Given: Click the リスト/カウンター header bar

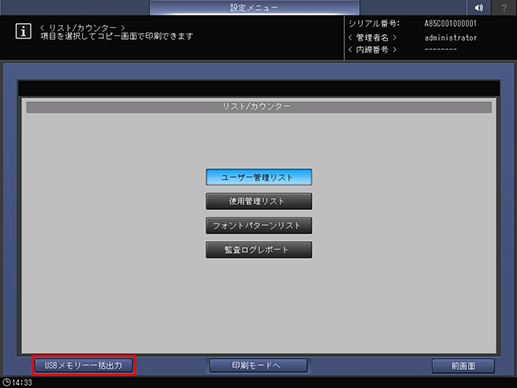Looking at the screenshot, I should [259, 107].
